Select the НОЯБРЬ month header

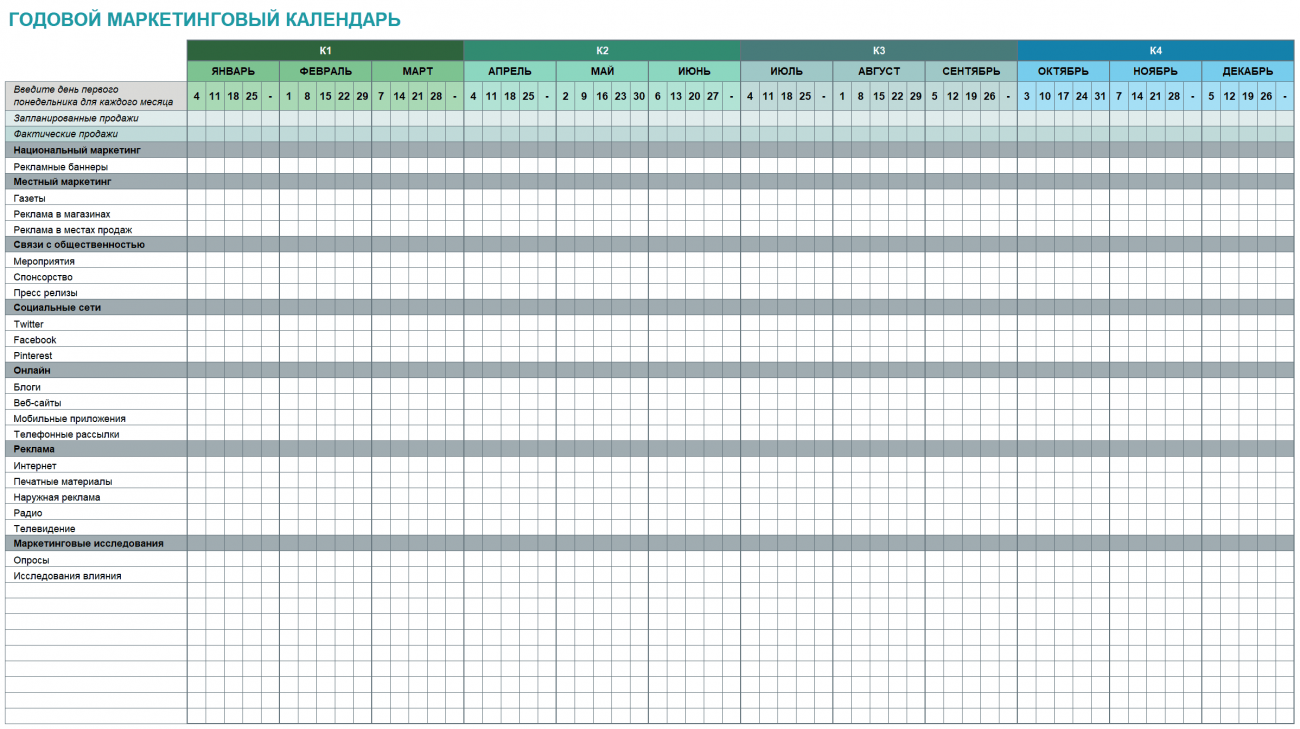[x=1155, y=71]
